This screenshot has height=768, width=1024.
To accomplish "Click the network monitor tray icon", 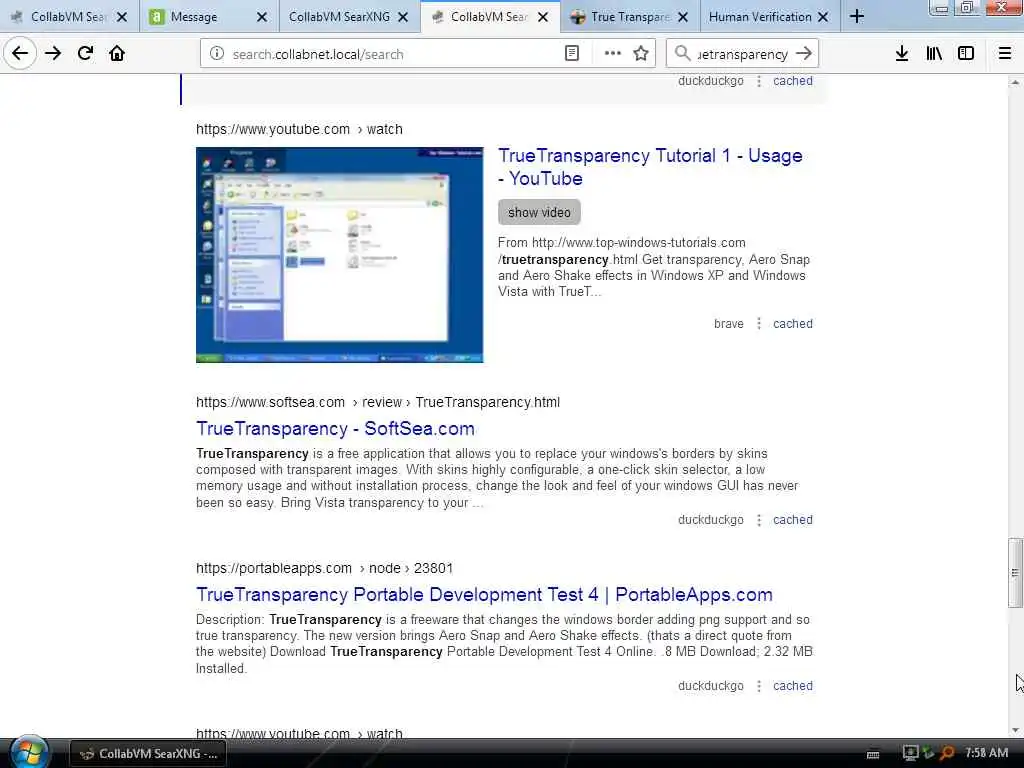I will click(x=910, y=753).
